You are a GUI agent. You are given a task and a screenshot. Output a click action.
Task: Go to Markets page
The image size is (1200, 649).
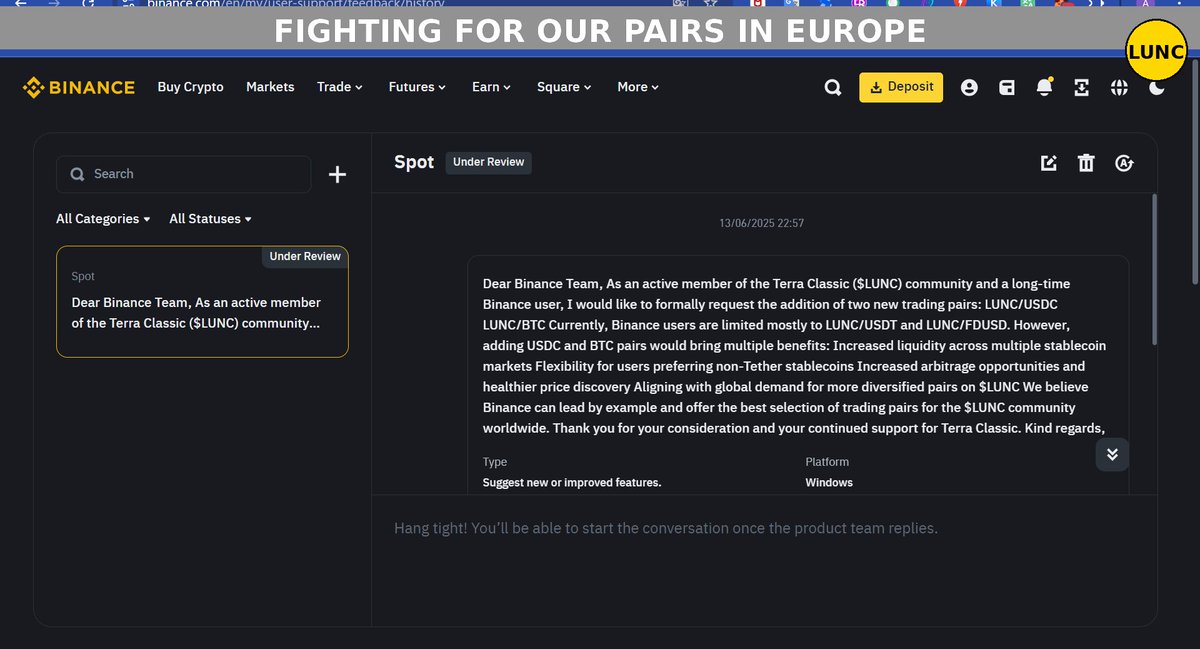[270, 87]
